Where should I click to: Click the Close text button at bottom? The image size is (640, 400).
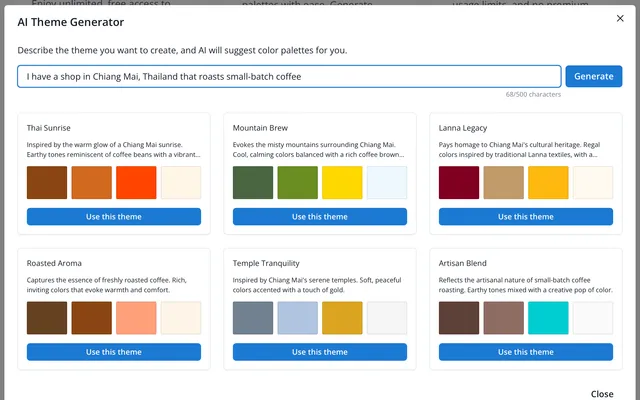pyautogui.click(x=602, y=394)
